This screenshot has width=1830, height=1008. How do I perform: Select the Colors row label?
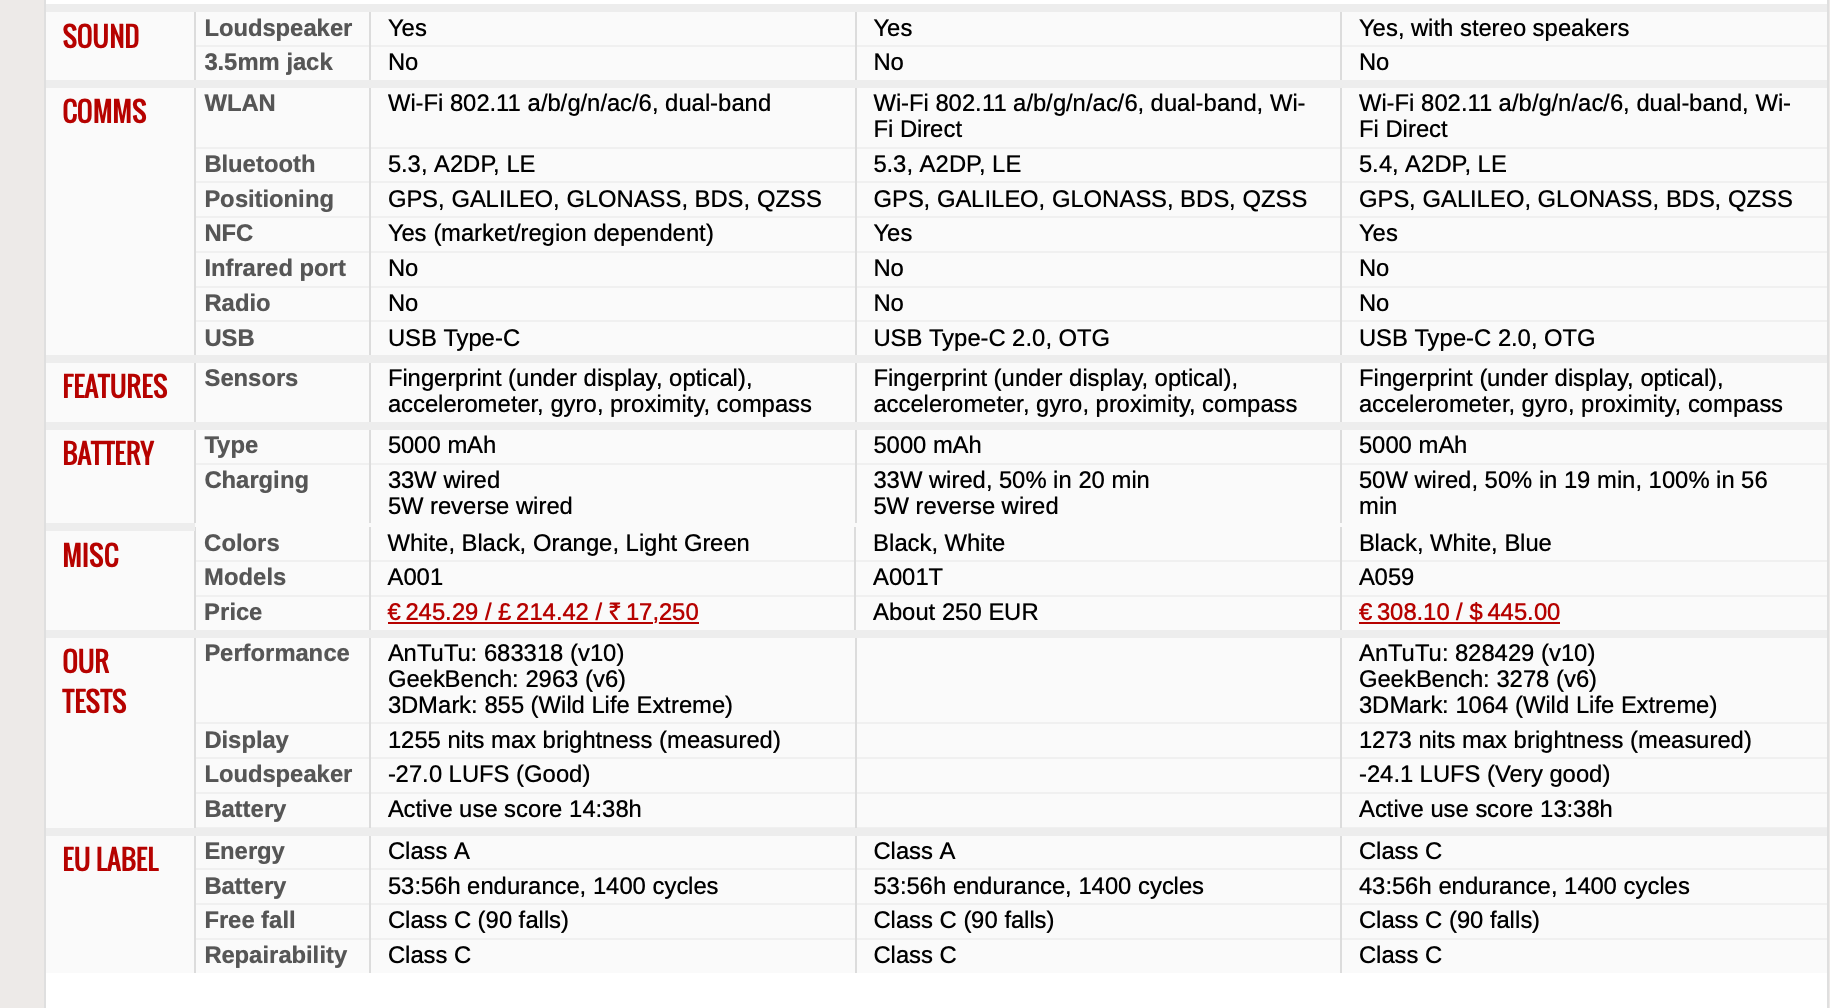point(241,543)
